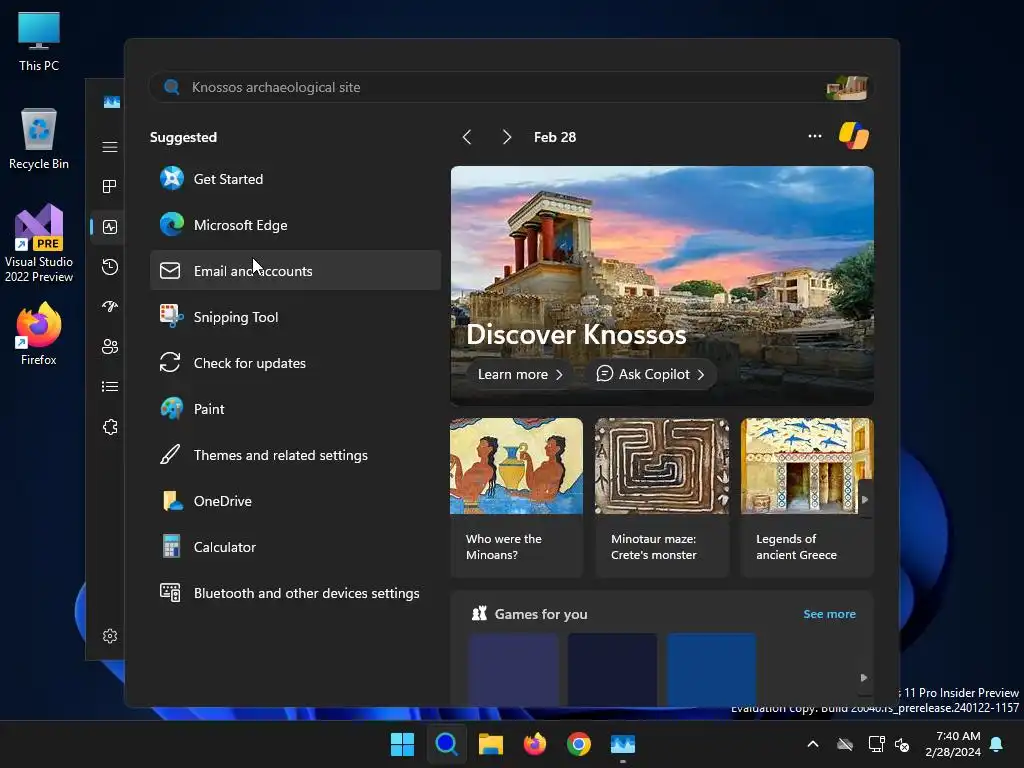Open Bluetooth and other devices settings
Screen dimensions: 1024x768
click(295, 593)
